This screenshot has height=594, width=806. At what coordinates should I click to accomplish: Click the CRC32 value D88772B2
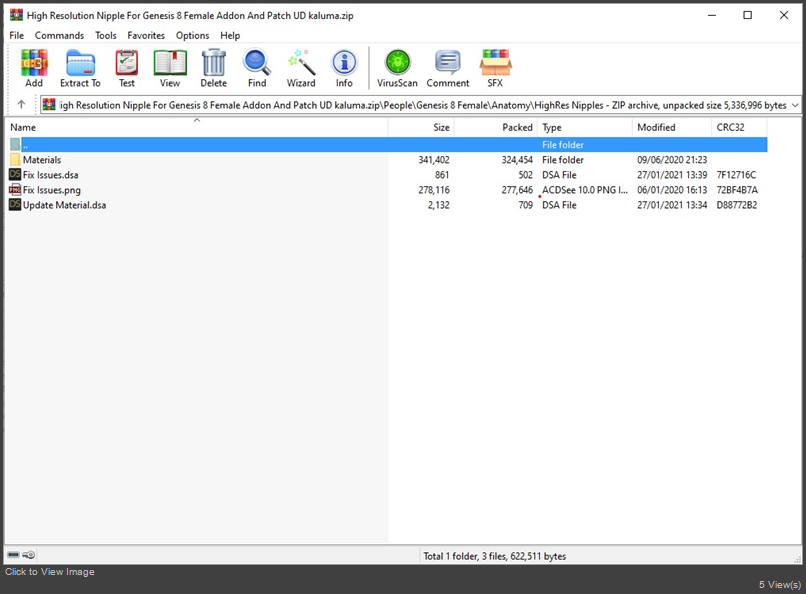[x=737, y=205]
